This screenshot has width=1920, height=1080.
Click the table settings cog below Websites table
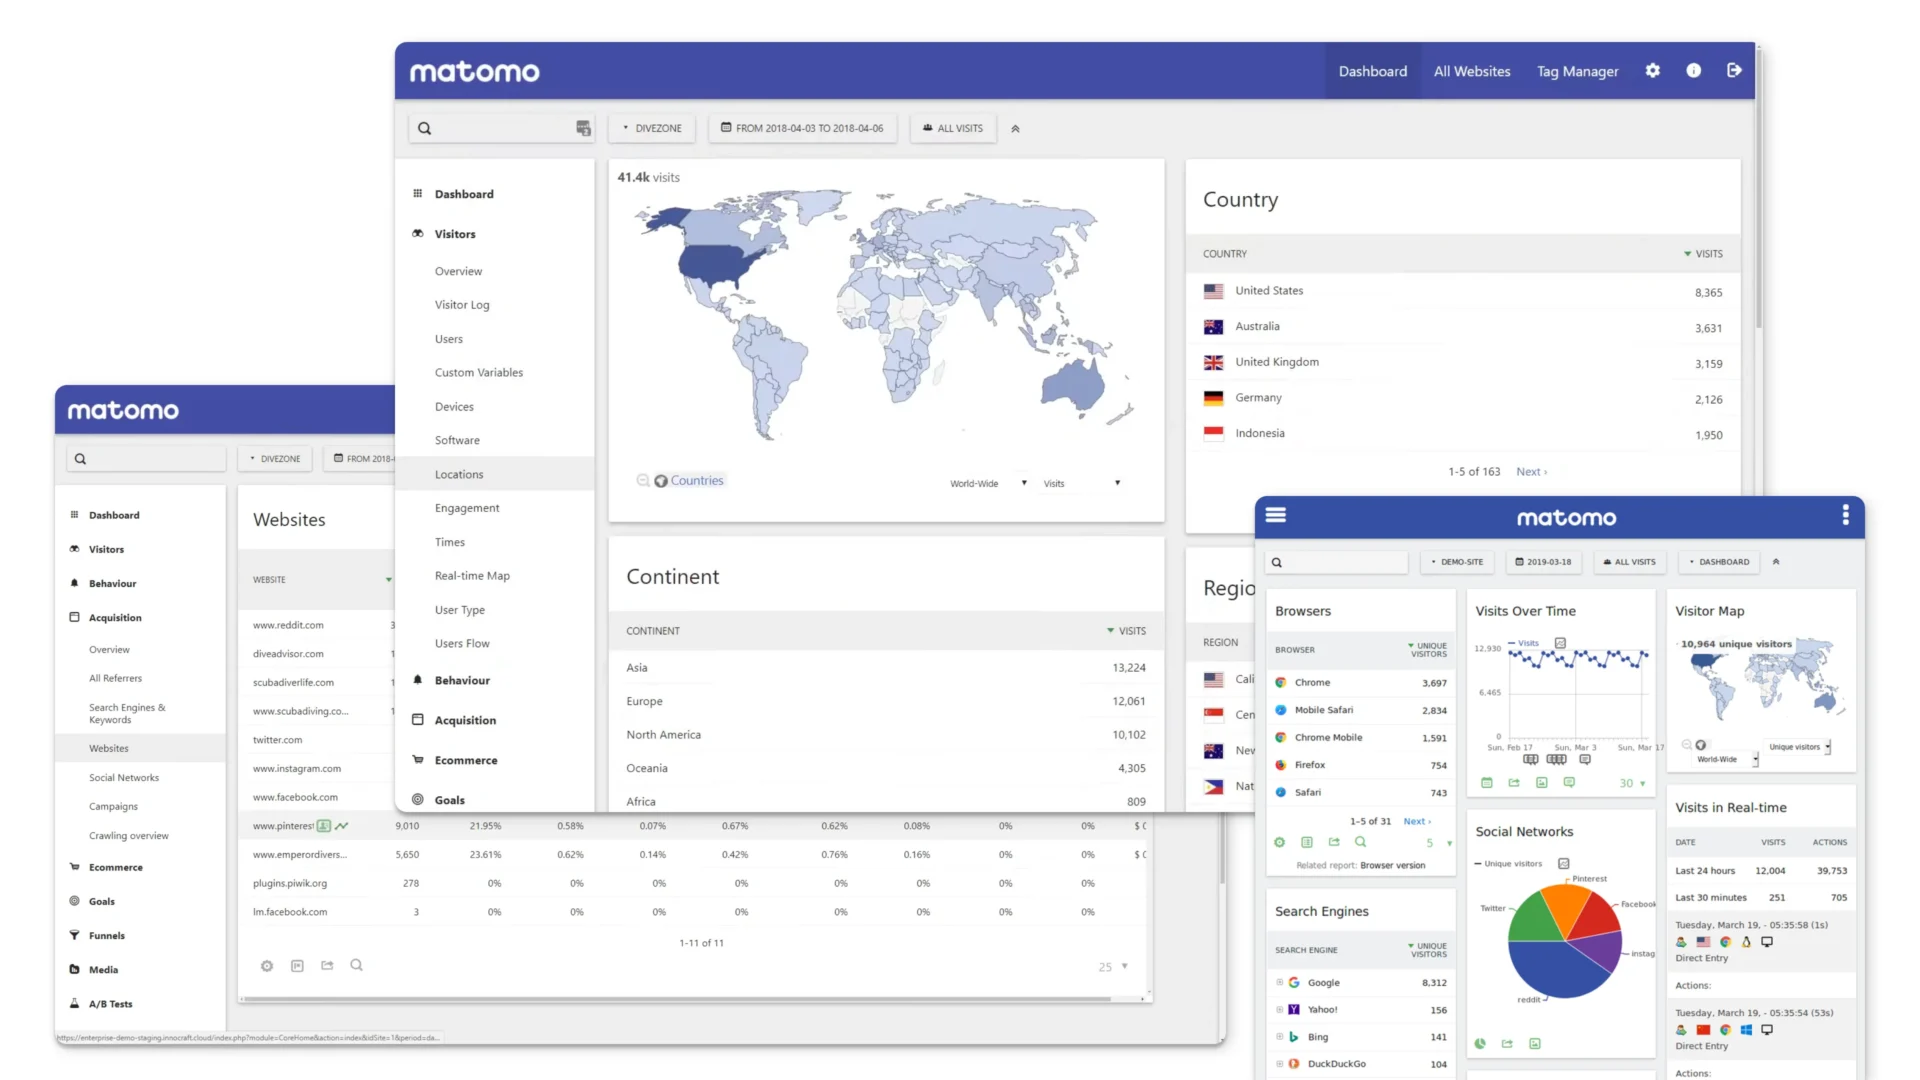267,966
